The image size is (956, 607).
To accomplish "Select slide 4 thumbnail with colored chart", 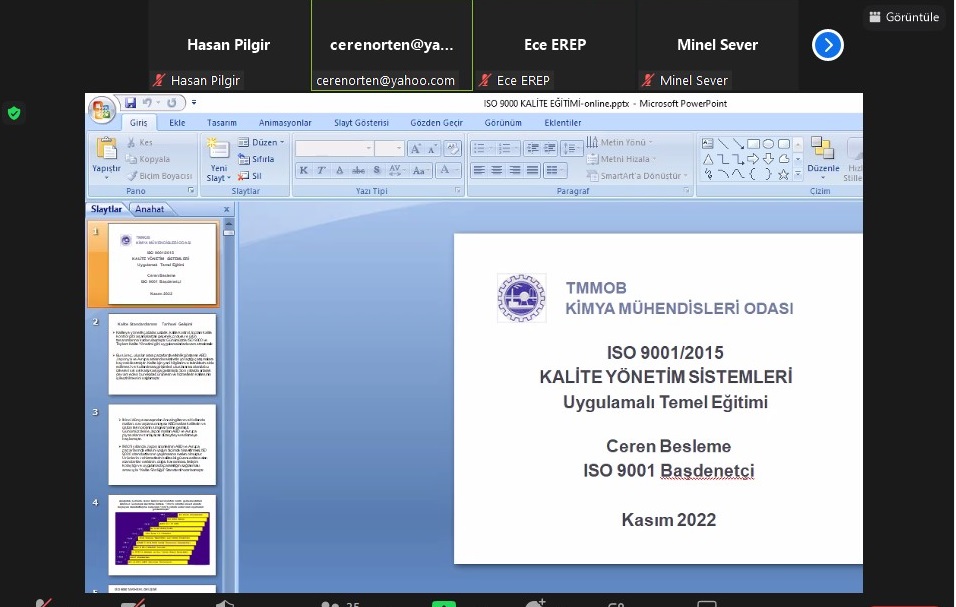I will click(x=162, y=535).
